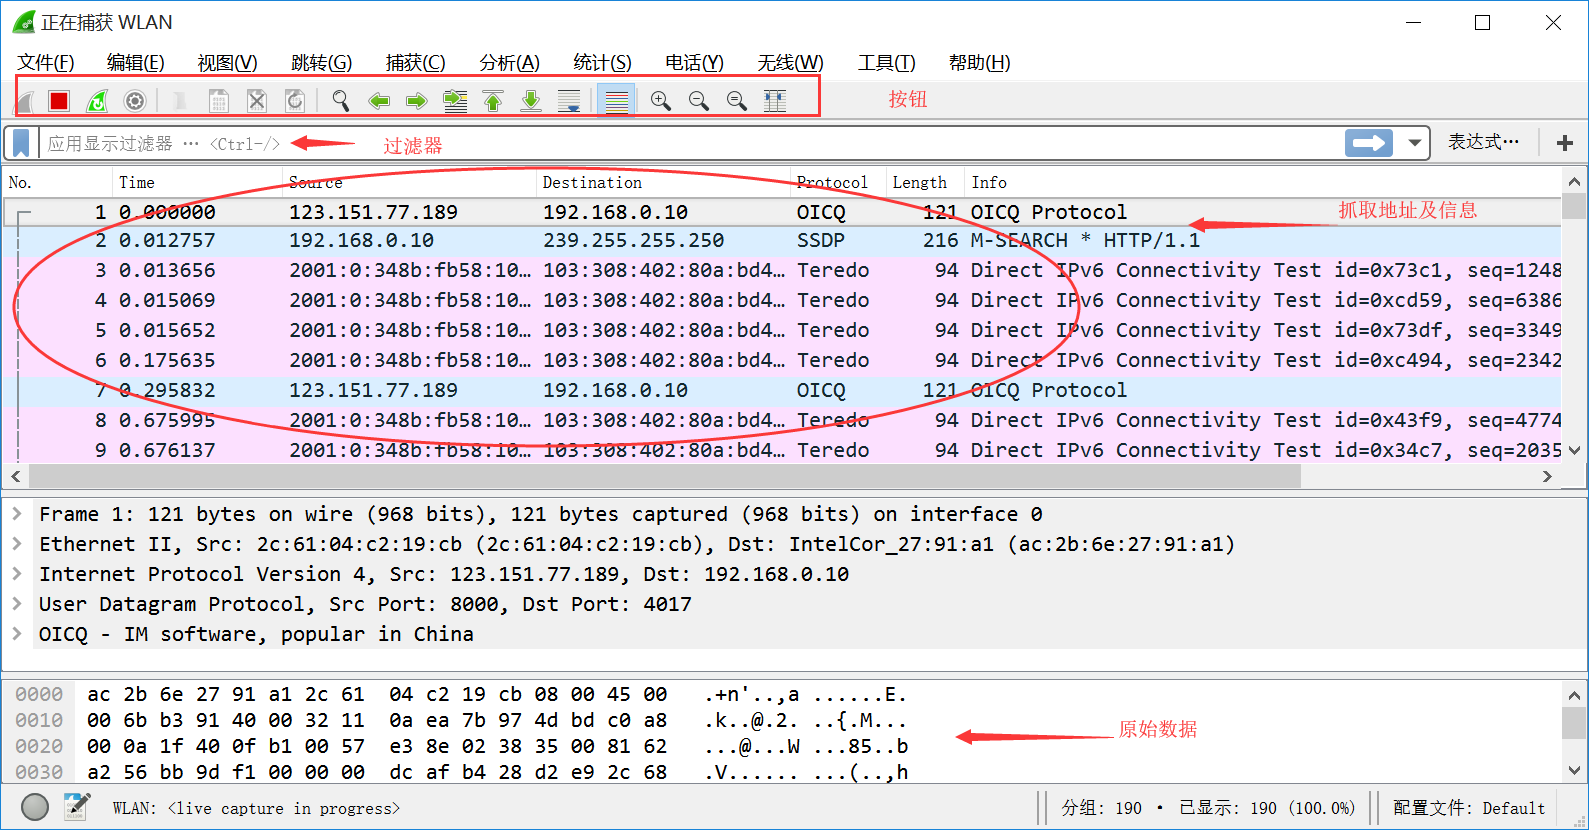Open the 跳转(G) menu
The width and height of the screenshot is (1589, 830).
coord(321,63)
